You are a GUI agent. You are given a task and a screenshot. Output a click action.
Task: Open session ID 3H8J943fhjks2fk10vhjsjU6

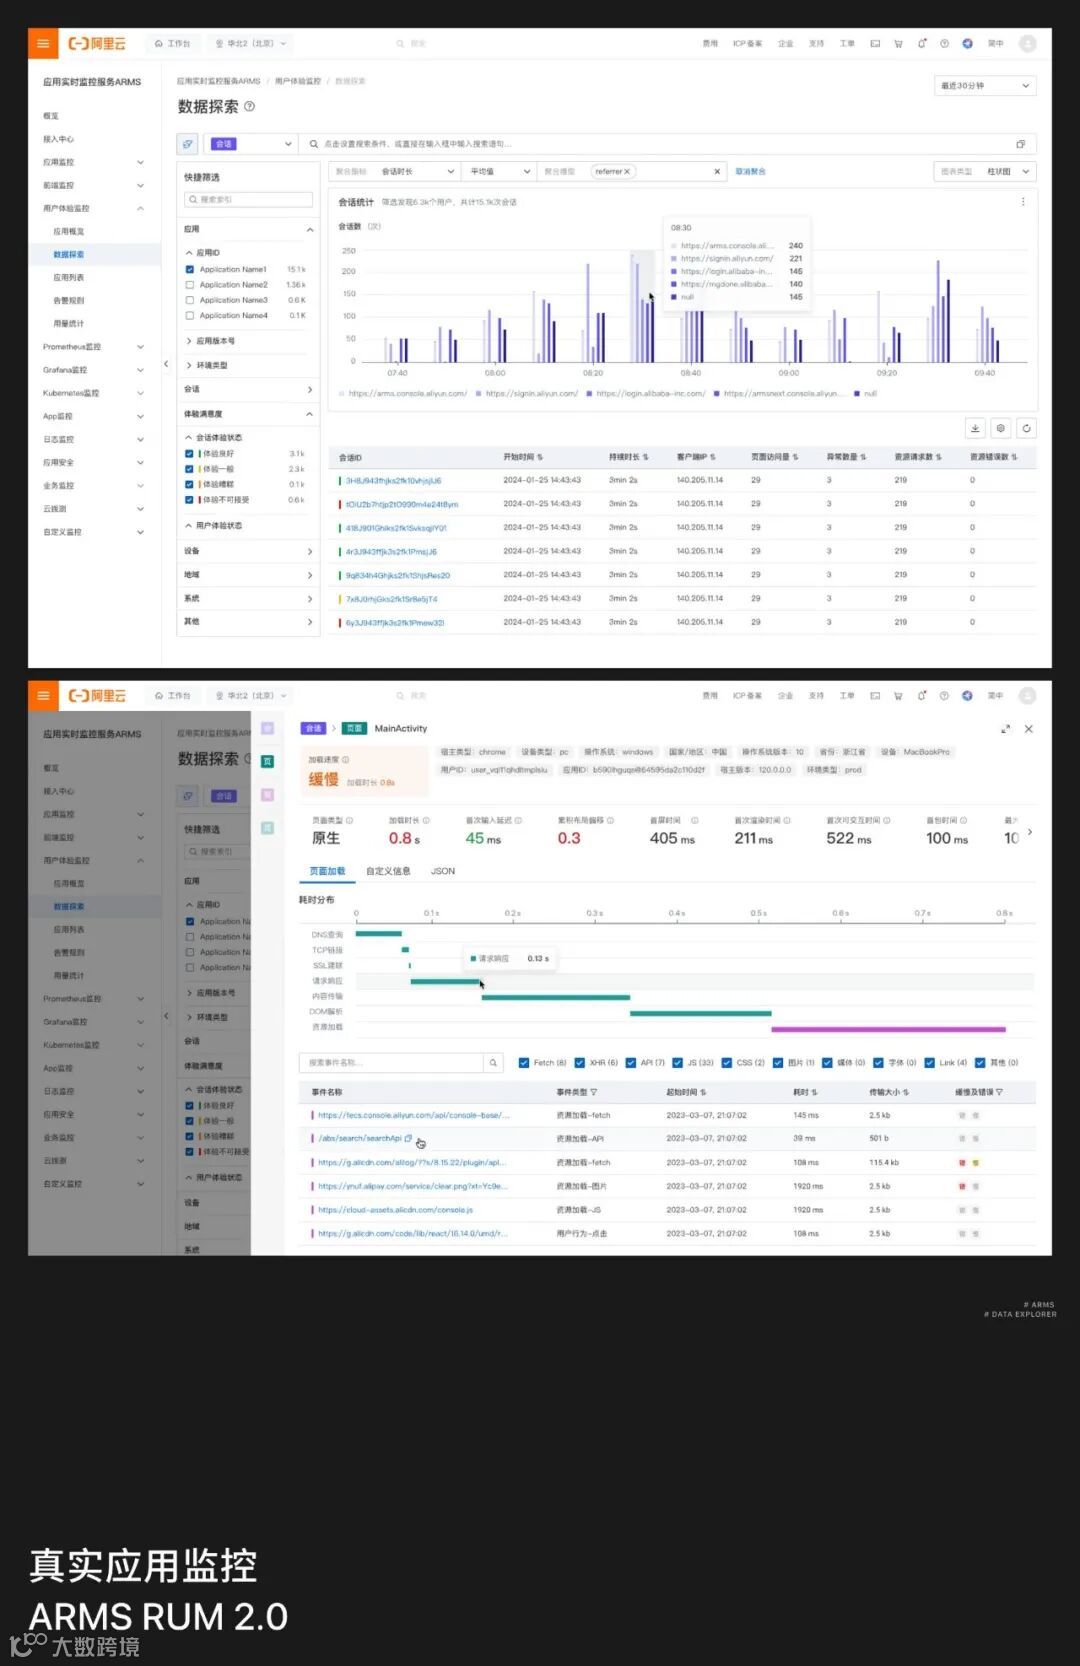[394, 480]
